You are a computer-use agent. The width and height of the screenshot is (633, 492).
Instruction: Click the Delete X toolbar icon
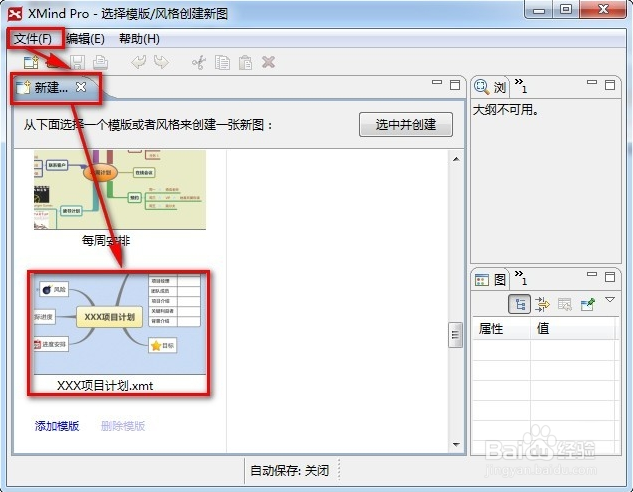click(x=268, y=62)
